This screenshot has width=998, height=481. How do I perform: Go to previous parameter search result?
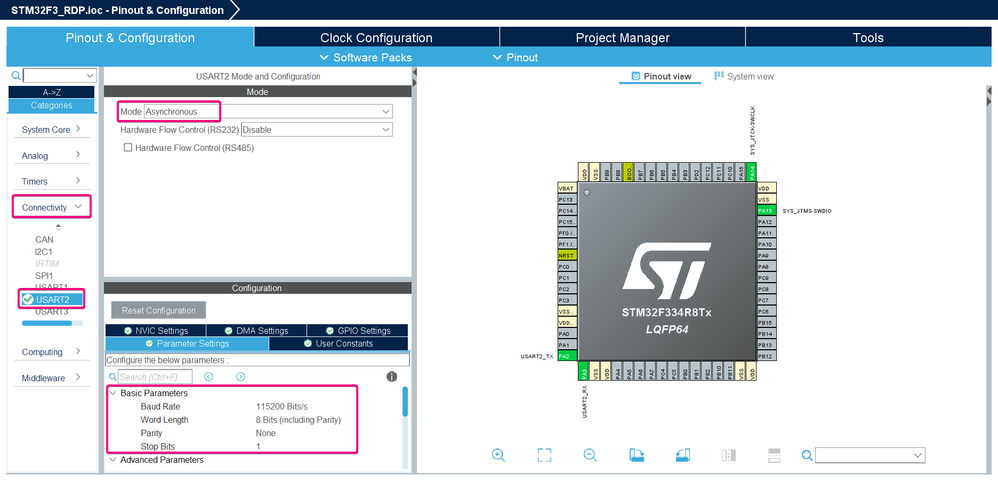208,377
